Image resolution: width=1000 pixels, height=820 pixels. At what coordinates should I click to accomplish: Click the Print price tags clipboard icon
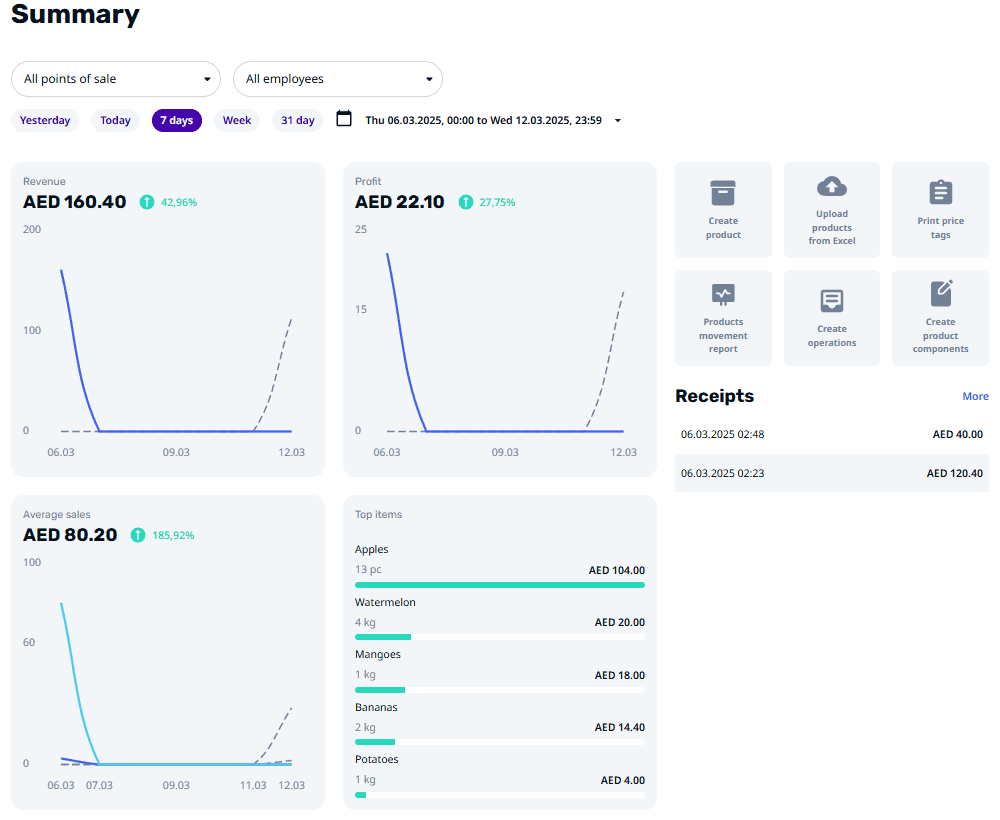coord(940,192)
